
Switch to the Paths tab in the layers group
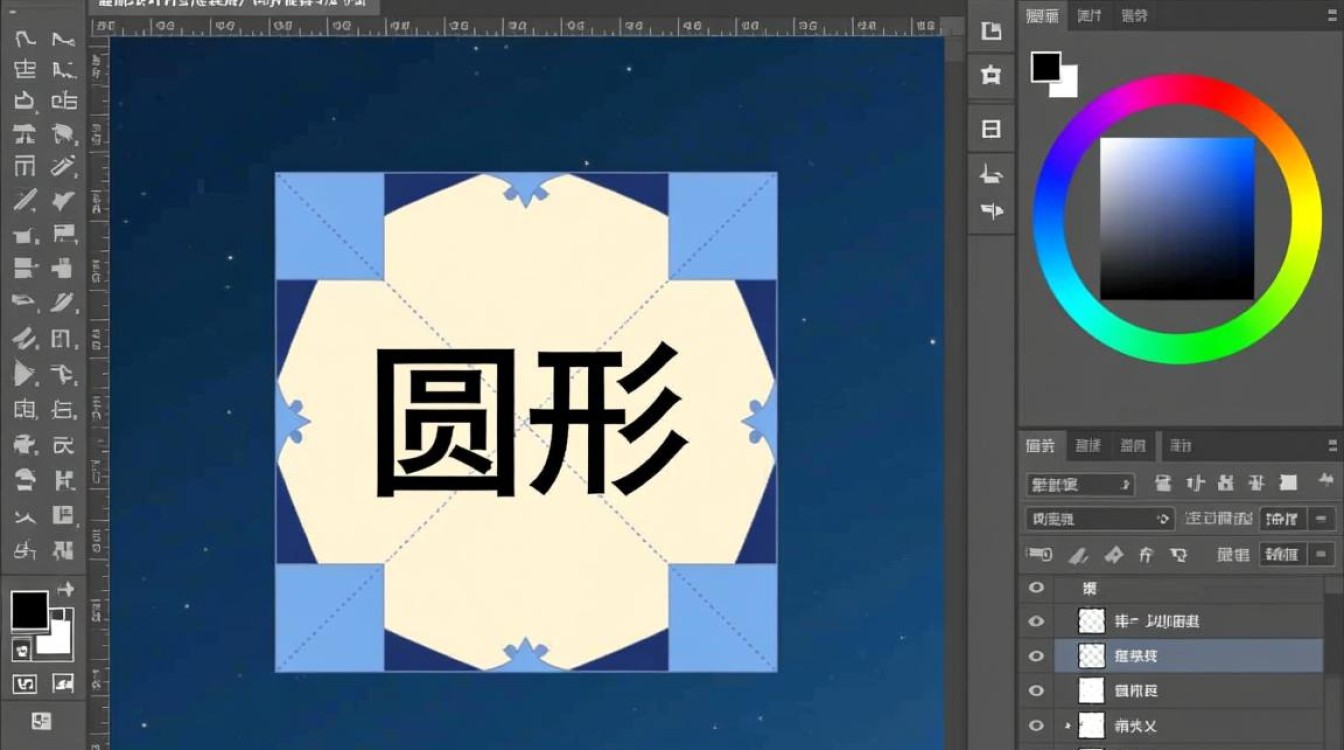pyautogui.click(x=1134, y=446)
